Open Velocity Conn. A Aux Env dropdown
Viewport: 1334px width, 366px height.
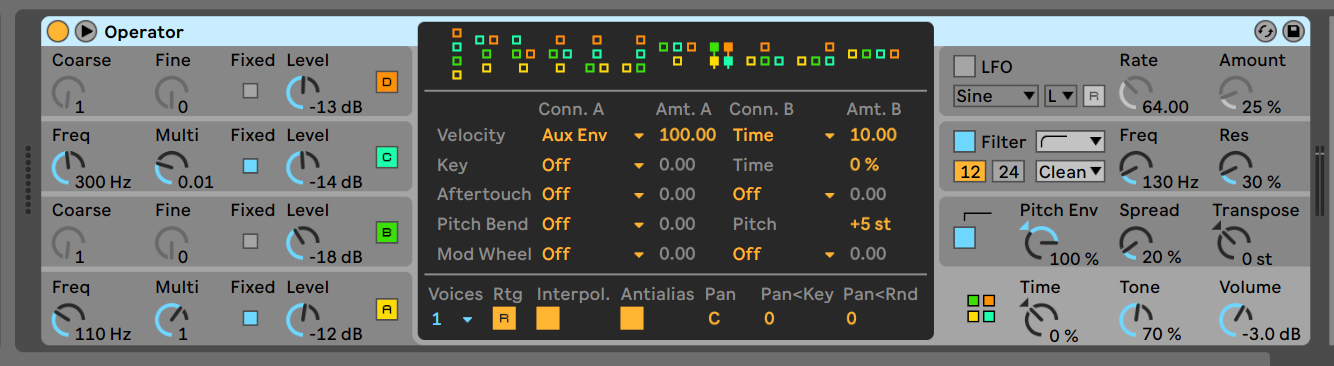click(x=593, y=135)
